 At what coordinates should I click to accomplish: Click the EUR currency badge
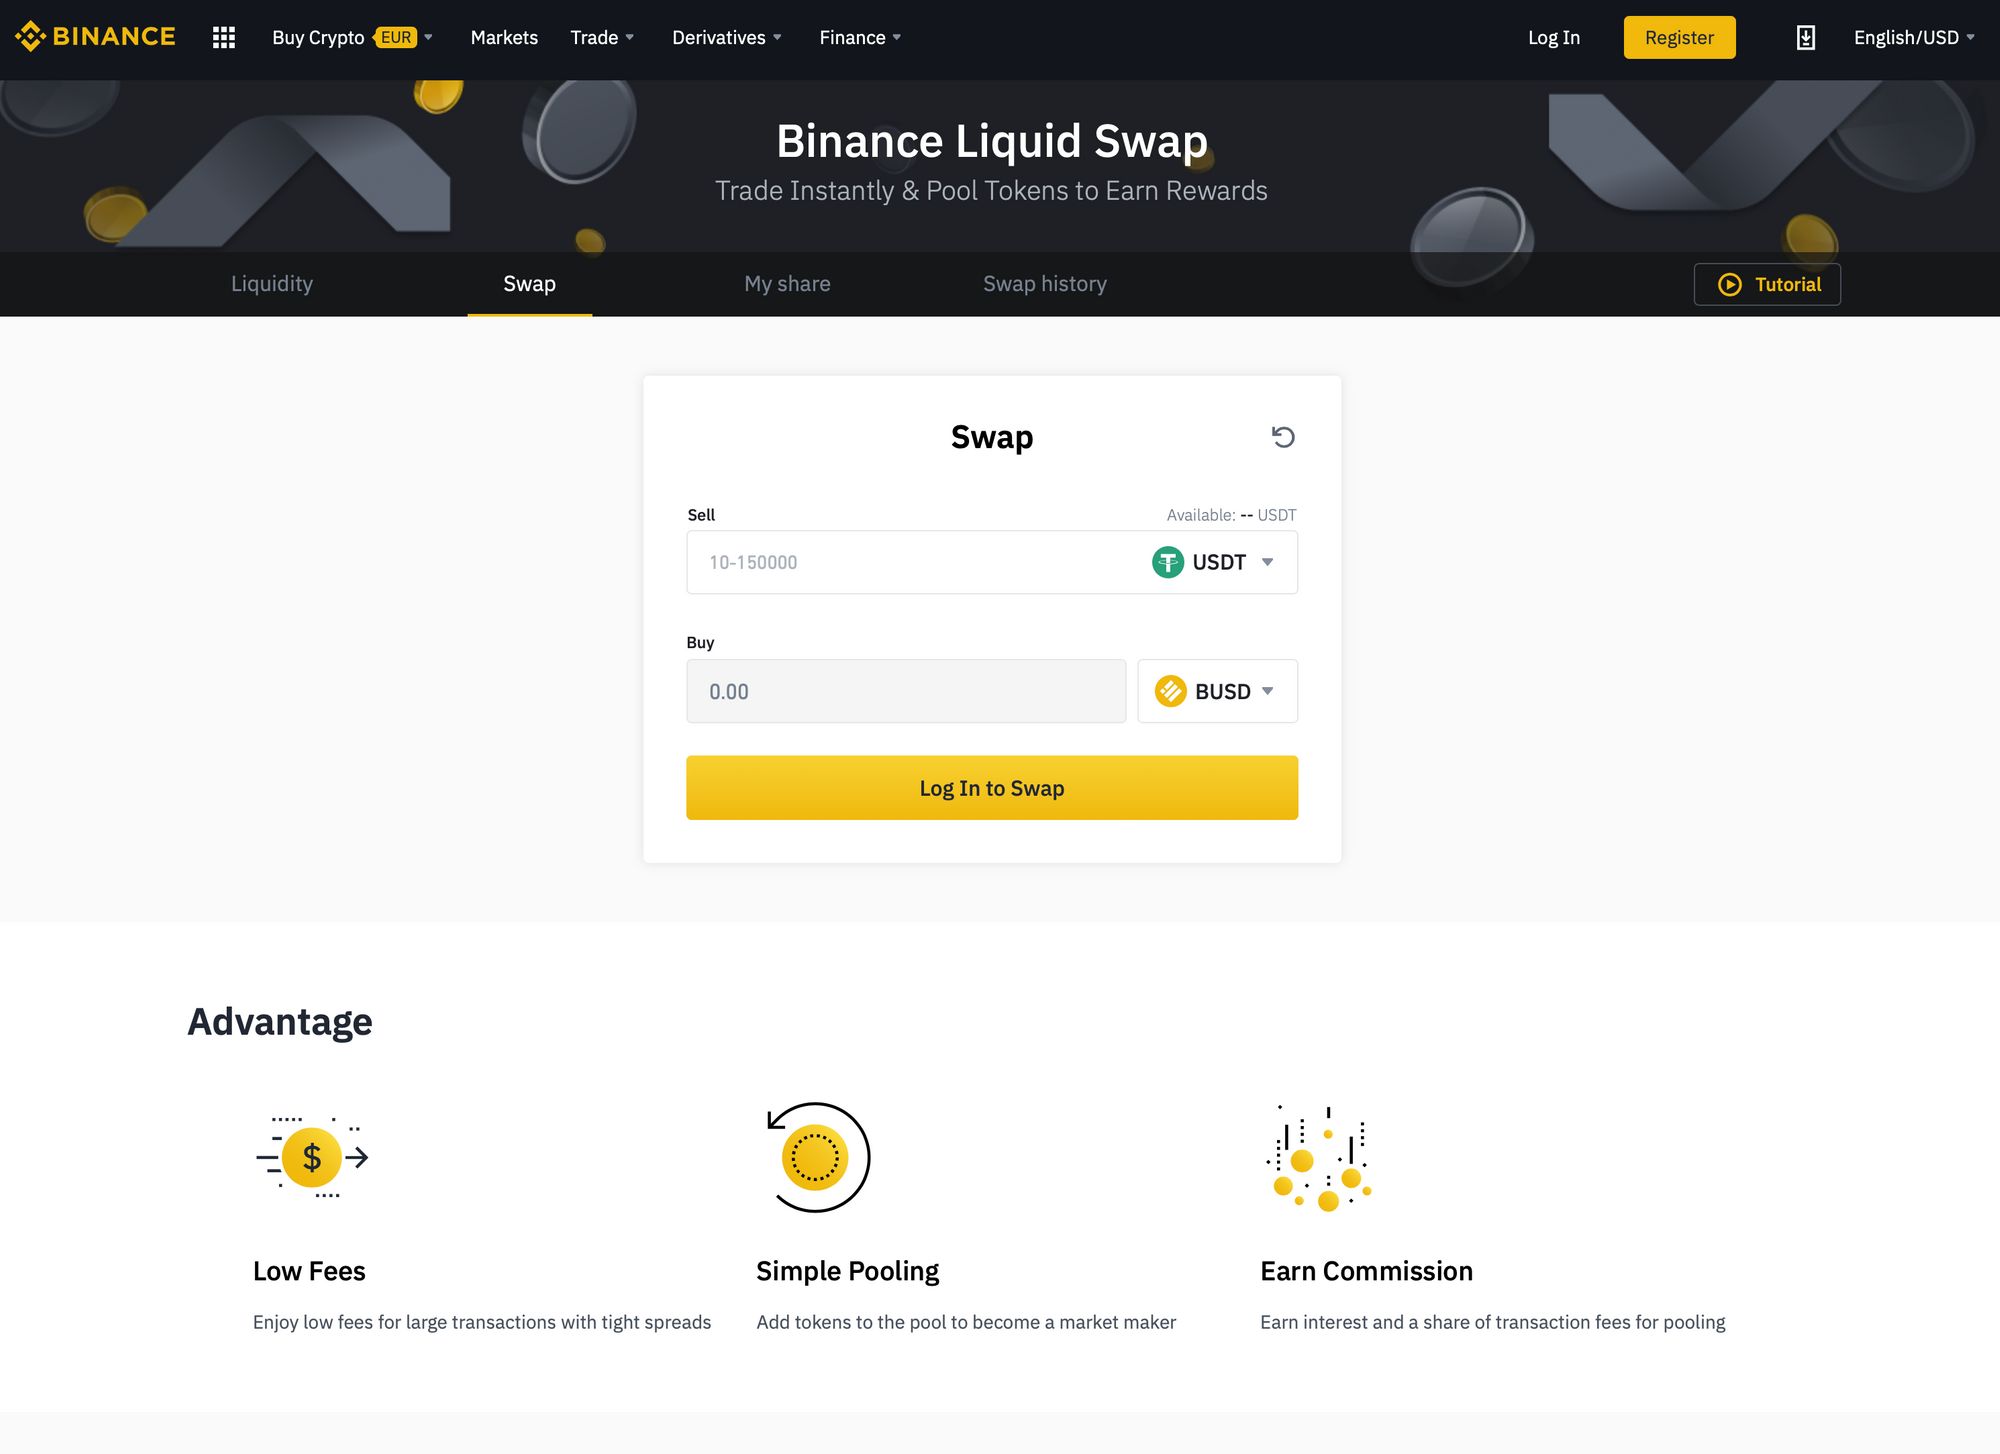(x=396, y=37)
